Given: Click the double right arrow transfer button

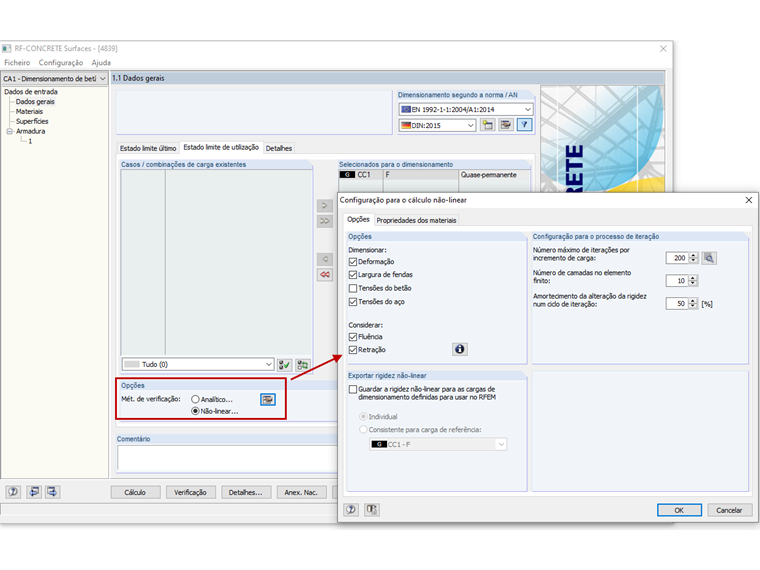Looking at the screenshot, I should (324, 221).
